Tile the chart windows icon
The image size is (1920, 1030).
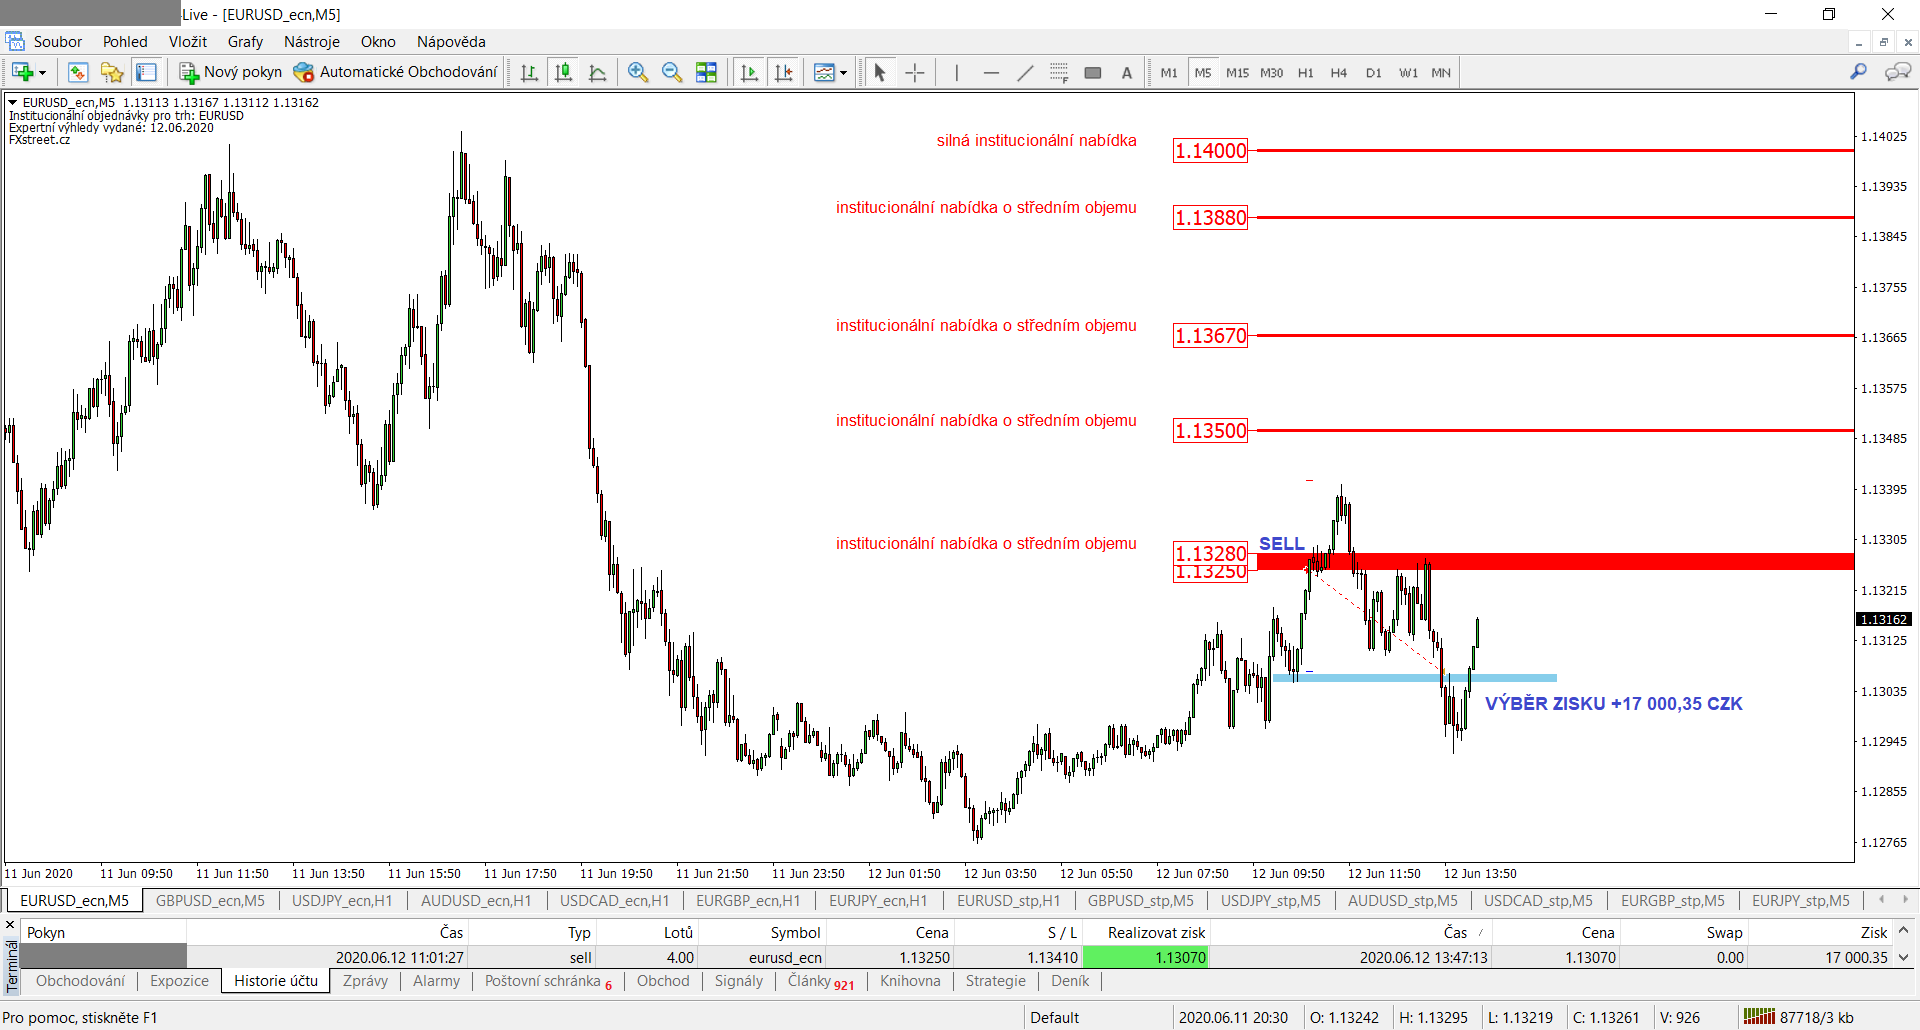pyautogui.click(x=706, y=72)
